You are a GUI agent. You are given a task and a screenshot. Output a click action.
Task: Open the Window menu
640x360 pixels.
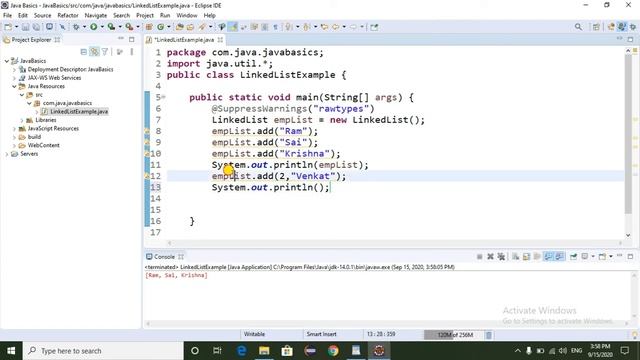pyautogui.click(x=187, y=15)
